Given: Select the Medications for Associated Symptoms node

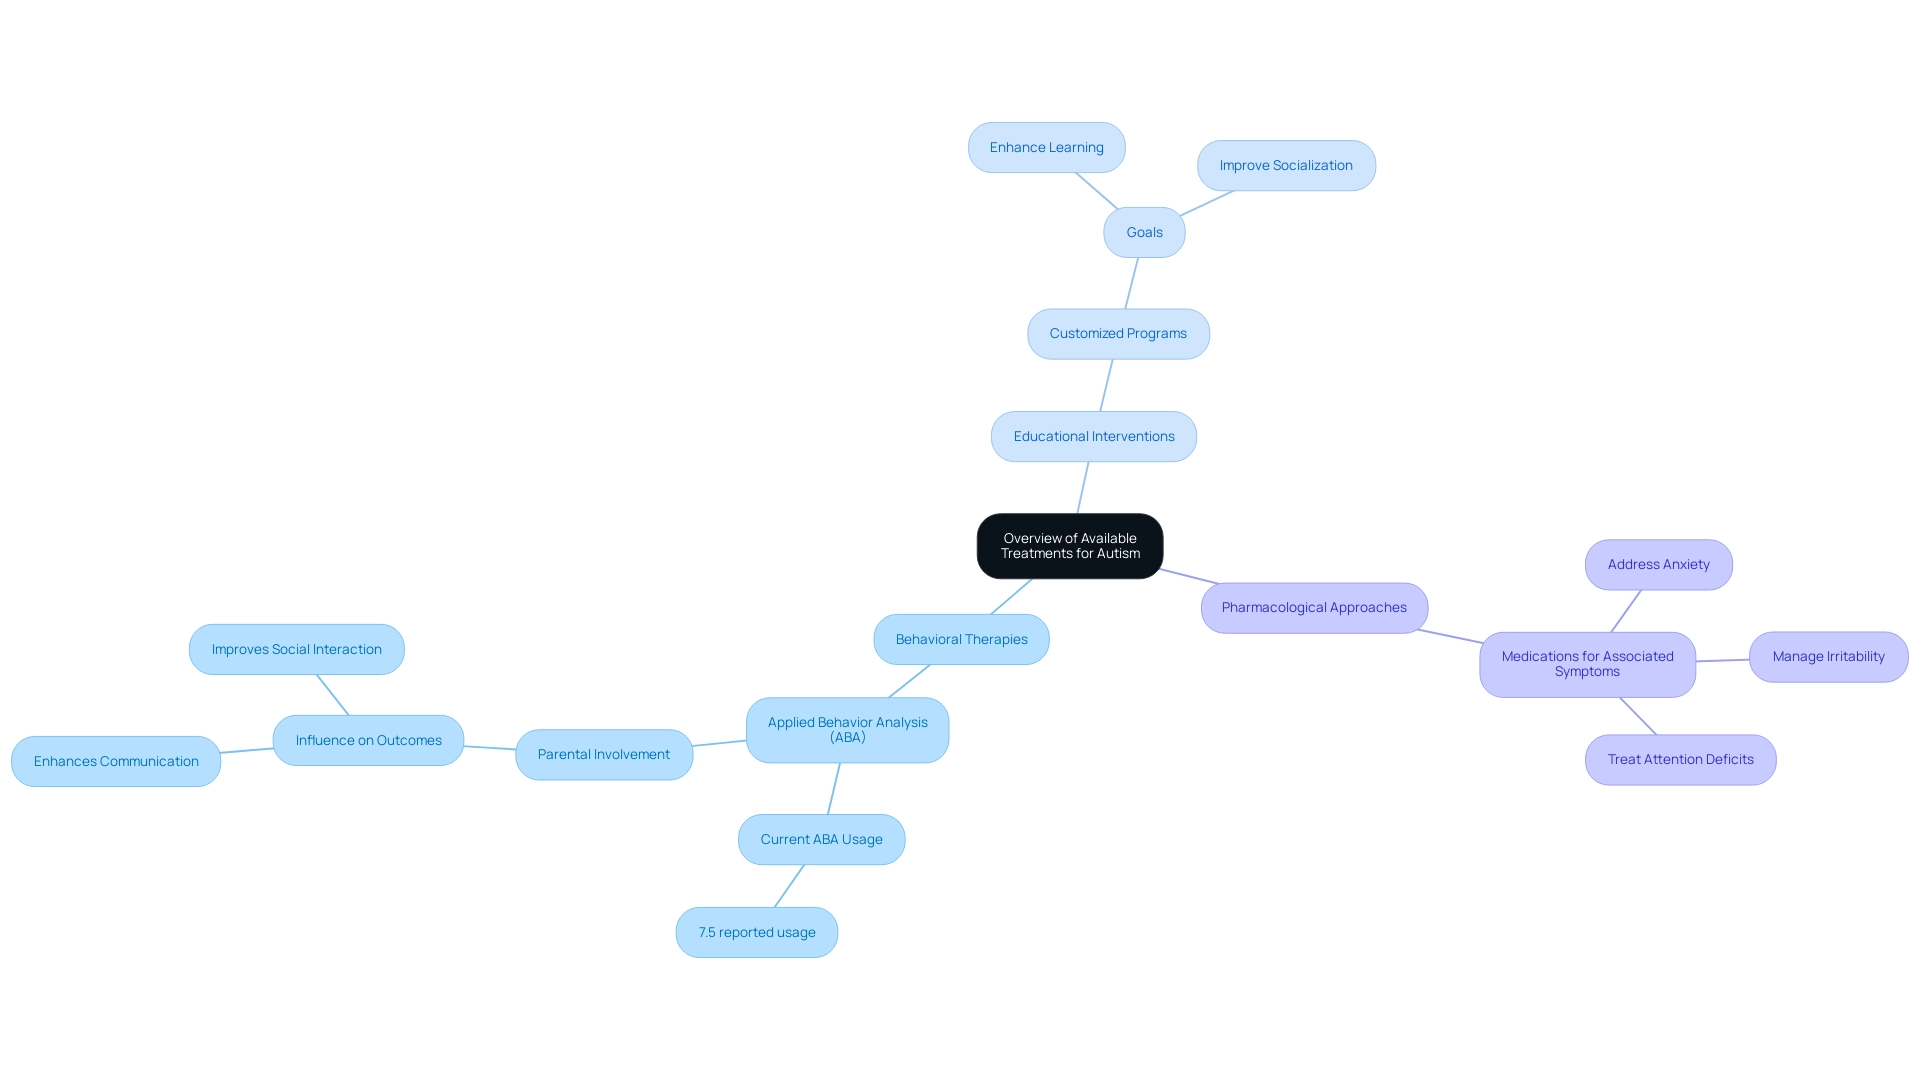Looking at the screenshot, I should coord(1588,664).
